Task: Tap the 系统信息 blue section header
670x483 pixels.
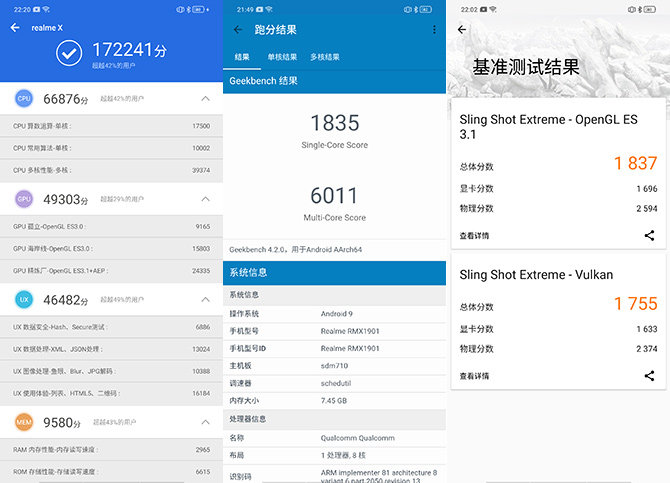Action: point(334,273)
